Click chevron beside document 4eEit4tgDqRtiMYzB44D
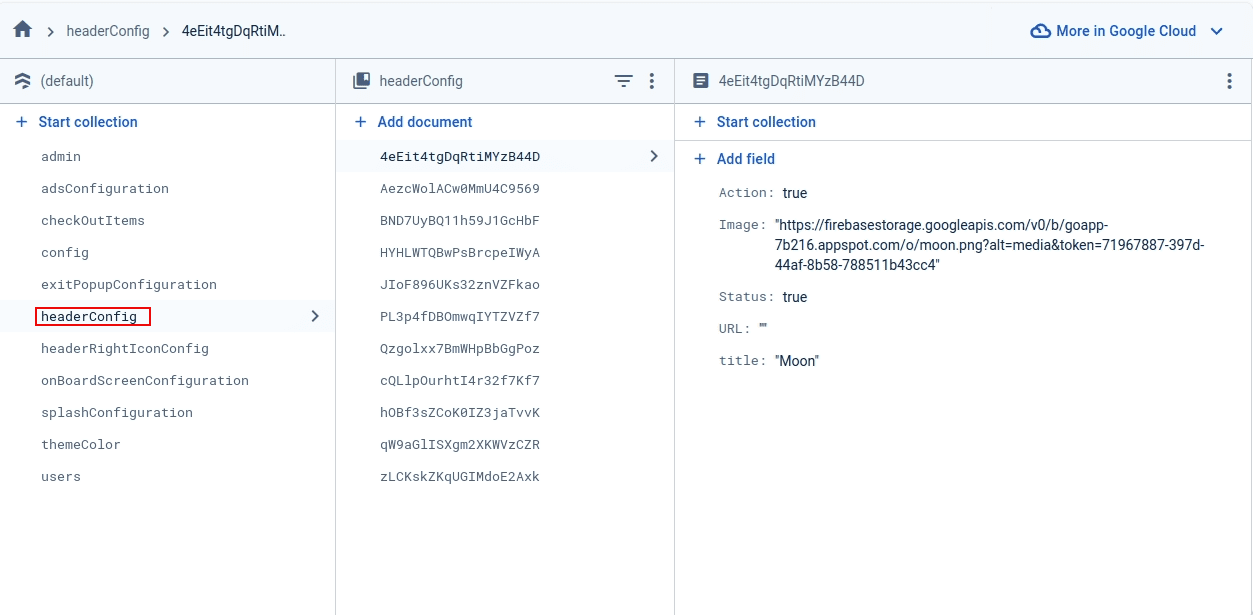 [x=654, y=156]
